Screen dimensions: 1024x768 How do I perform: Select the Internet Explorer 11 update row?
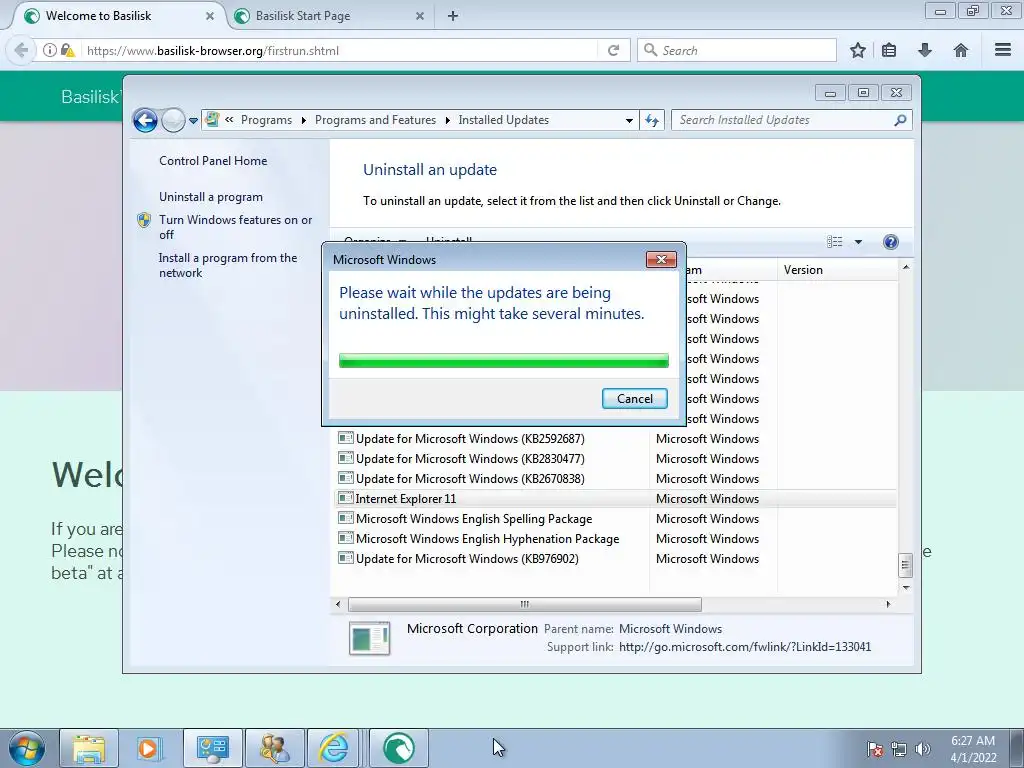click(615, 498)
